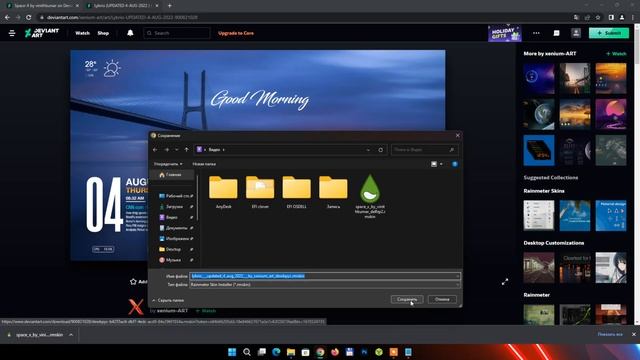Select the EFI clover folder
This screenshot has height=360, width=640.
pos(260,192)
